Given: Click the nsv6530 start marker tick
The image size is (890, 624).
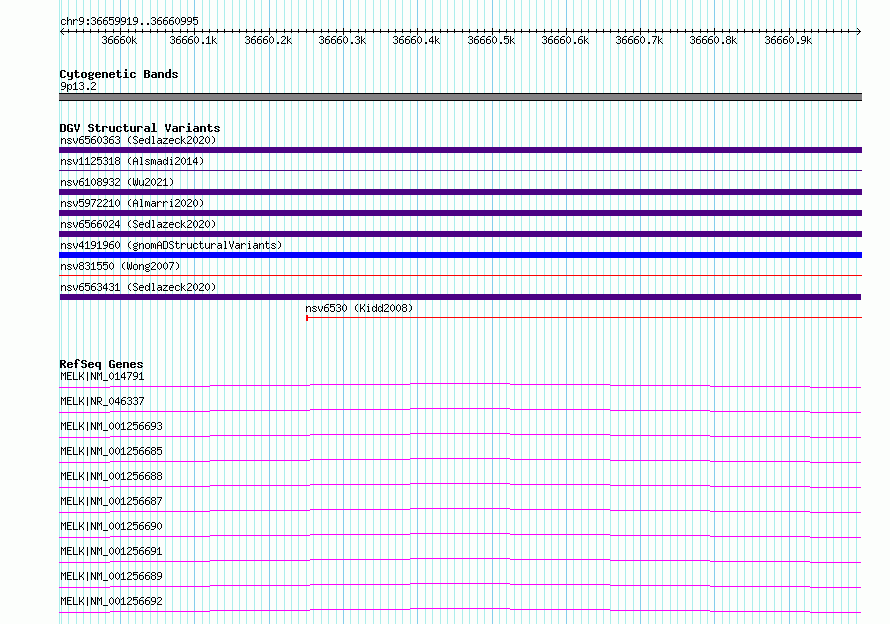Looking at the screenshot, I should point(307,318).
